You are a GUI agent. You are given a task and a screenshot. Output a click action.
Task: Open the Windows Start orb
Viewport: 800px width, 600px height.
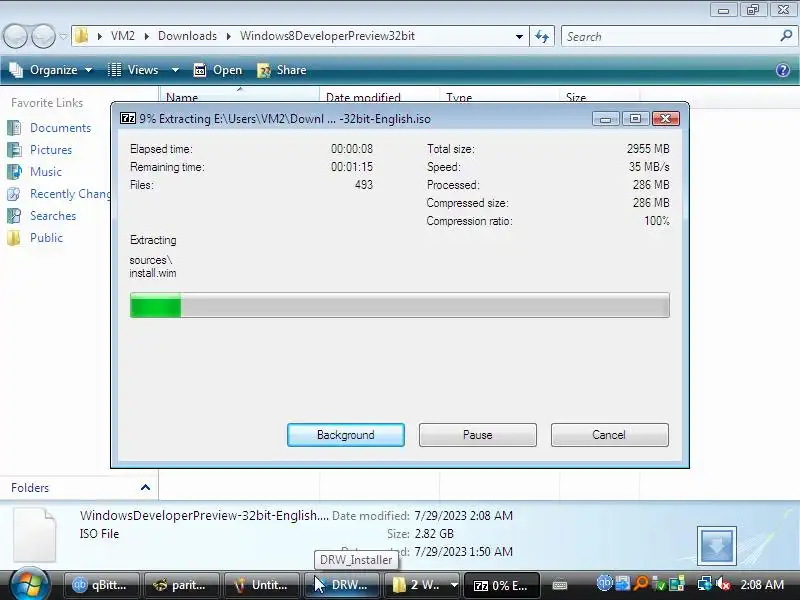(x=29, y=584)
